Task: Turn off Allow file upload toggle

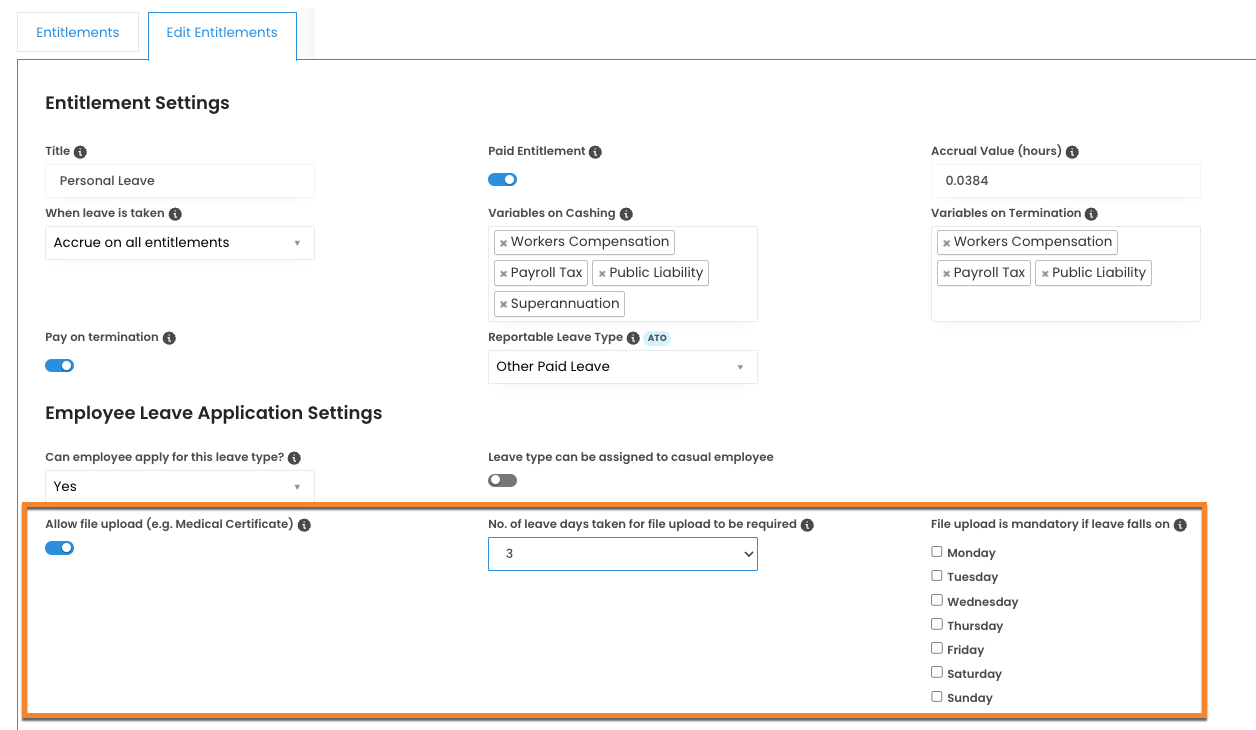Action: 60,548
